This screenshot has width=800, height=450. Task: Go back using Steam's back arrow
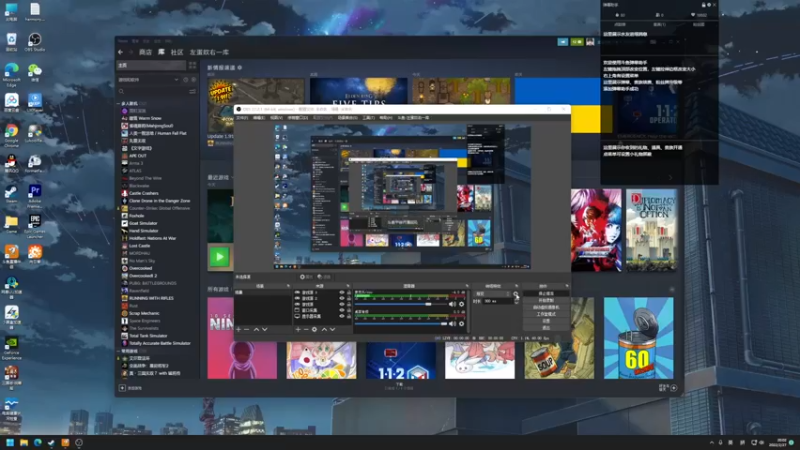coord(120,52)
